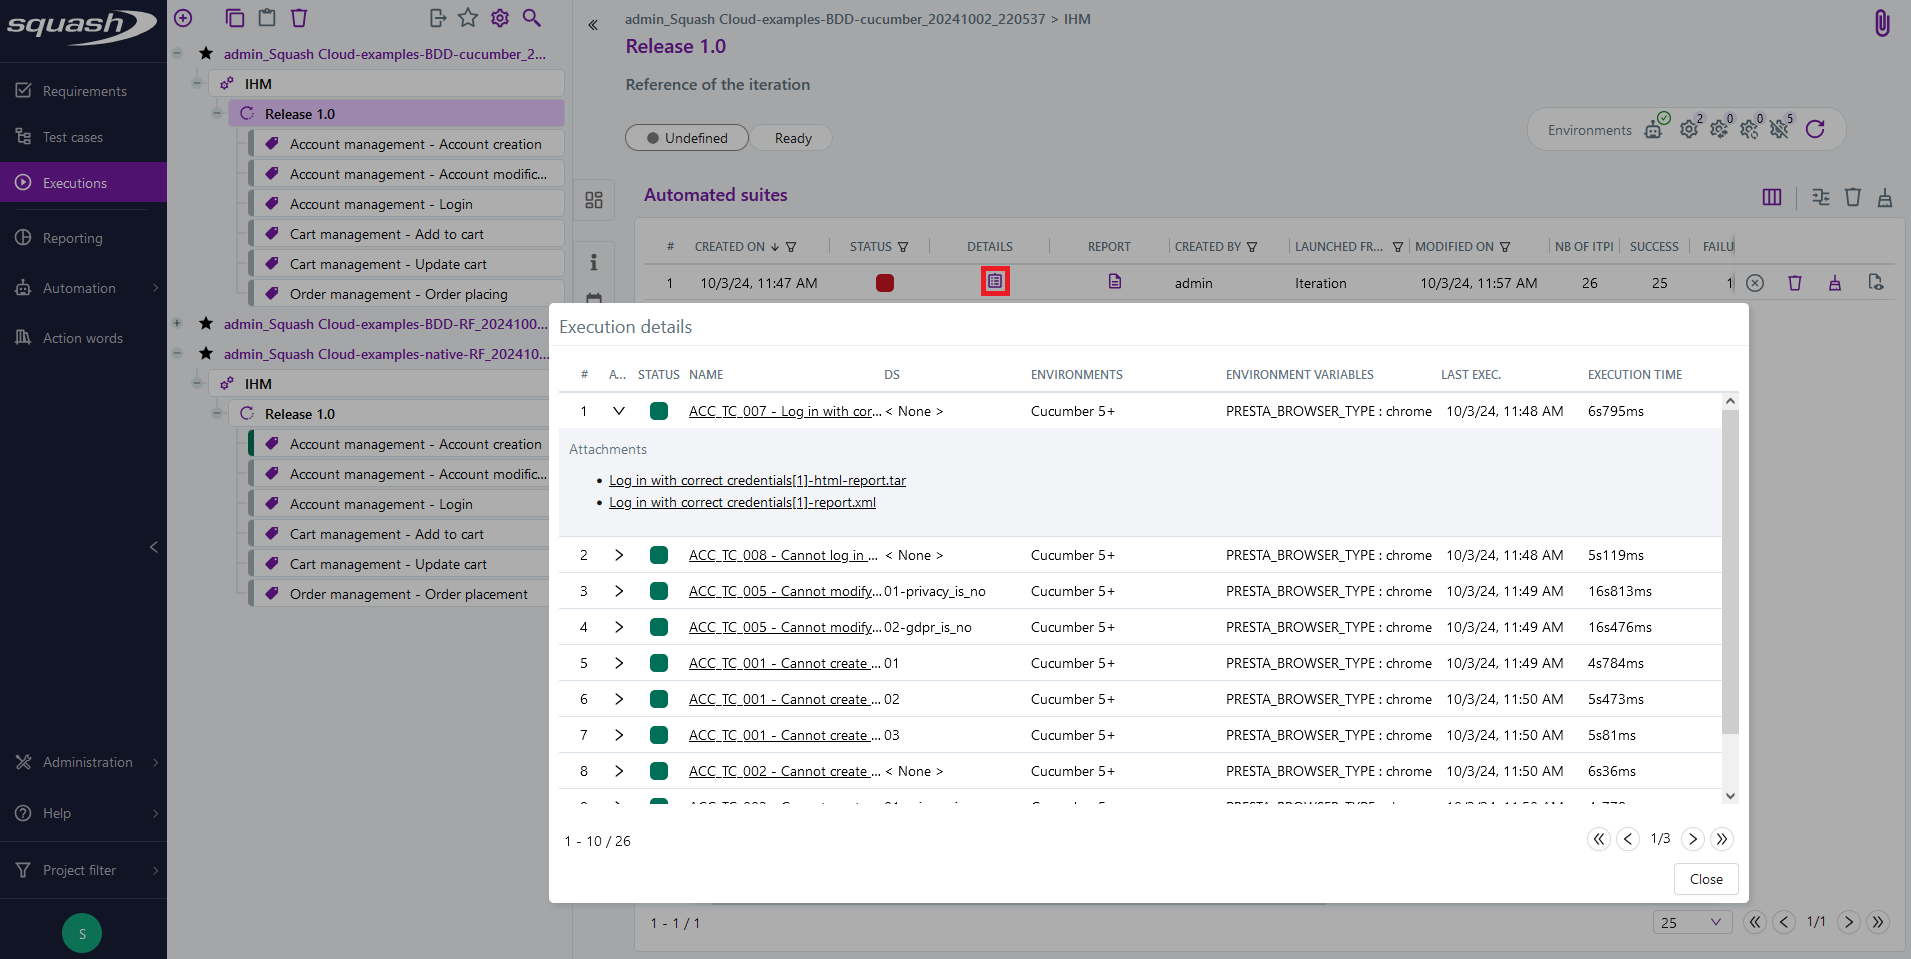Viewport: 1911px width, 959px height.
Task: Refresh environments with the reload icon
Action: [1815, 129]
